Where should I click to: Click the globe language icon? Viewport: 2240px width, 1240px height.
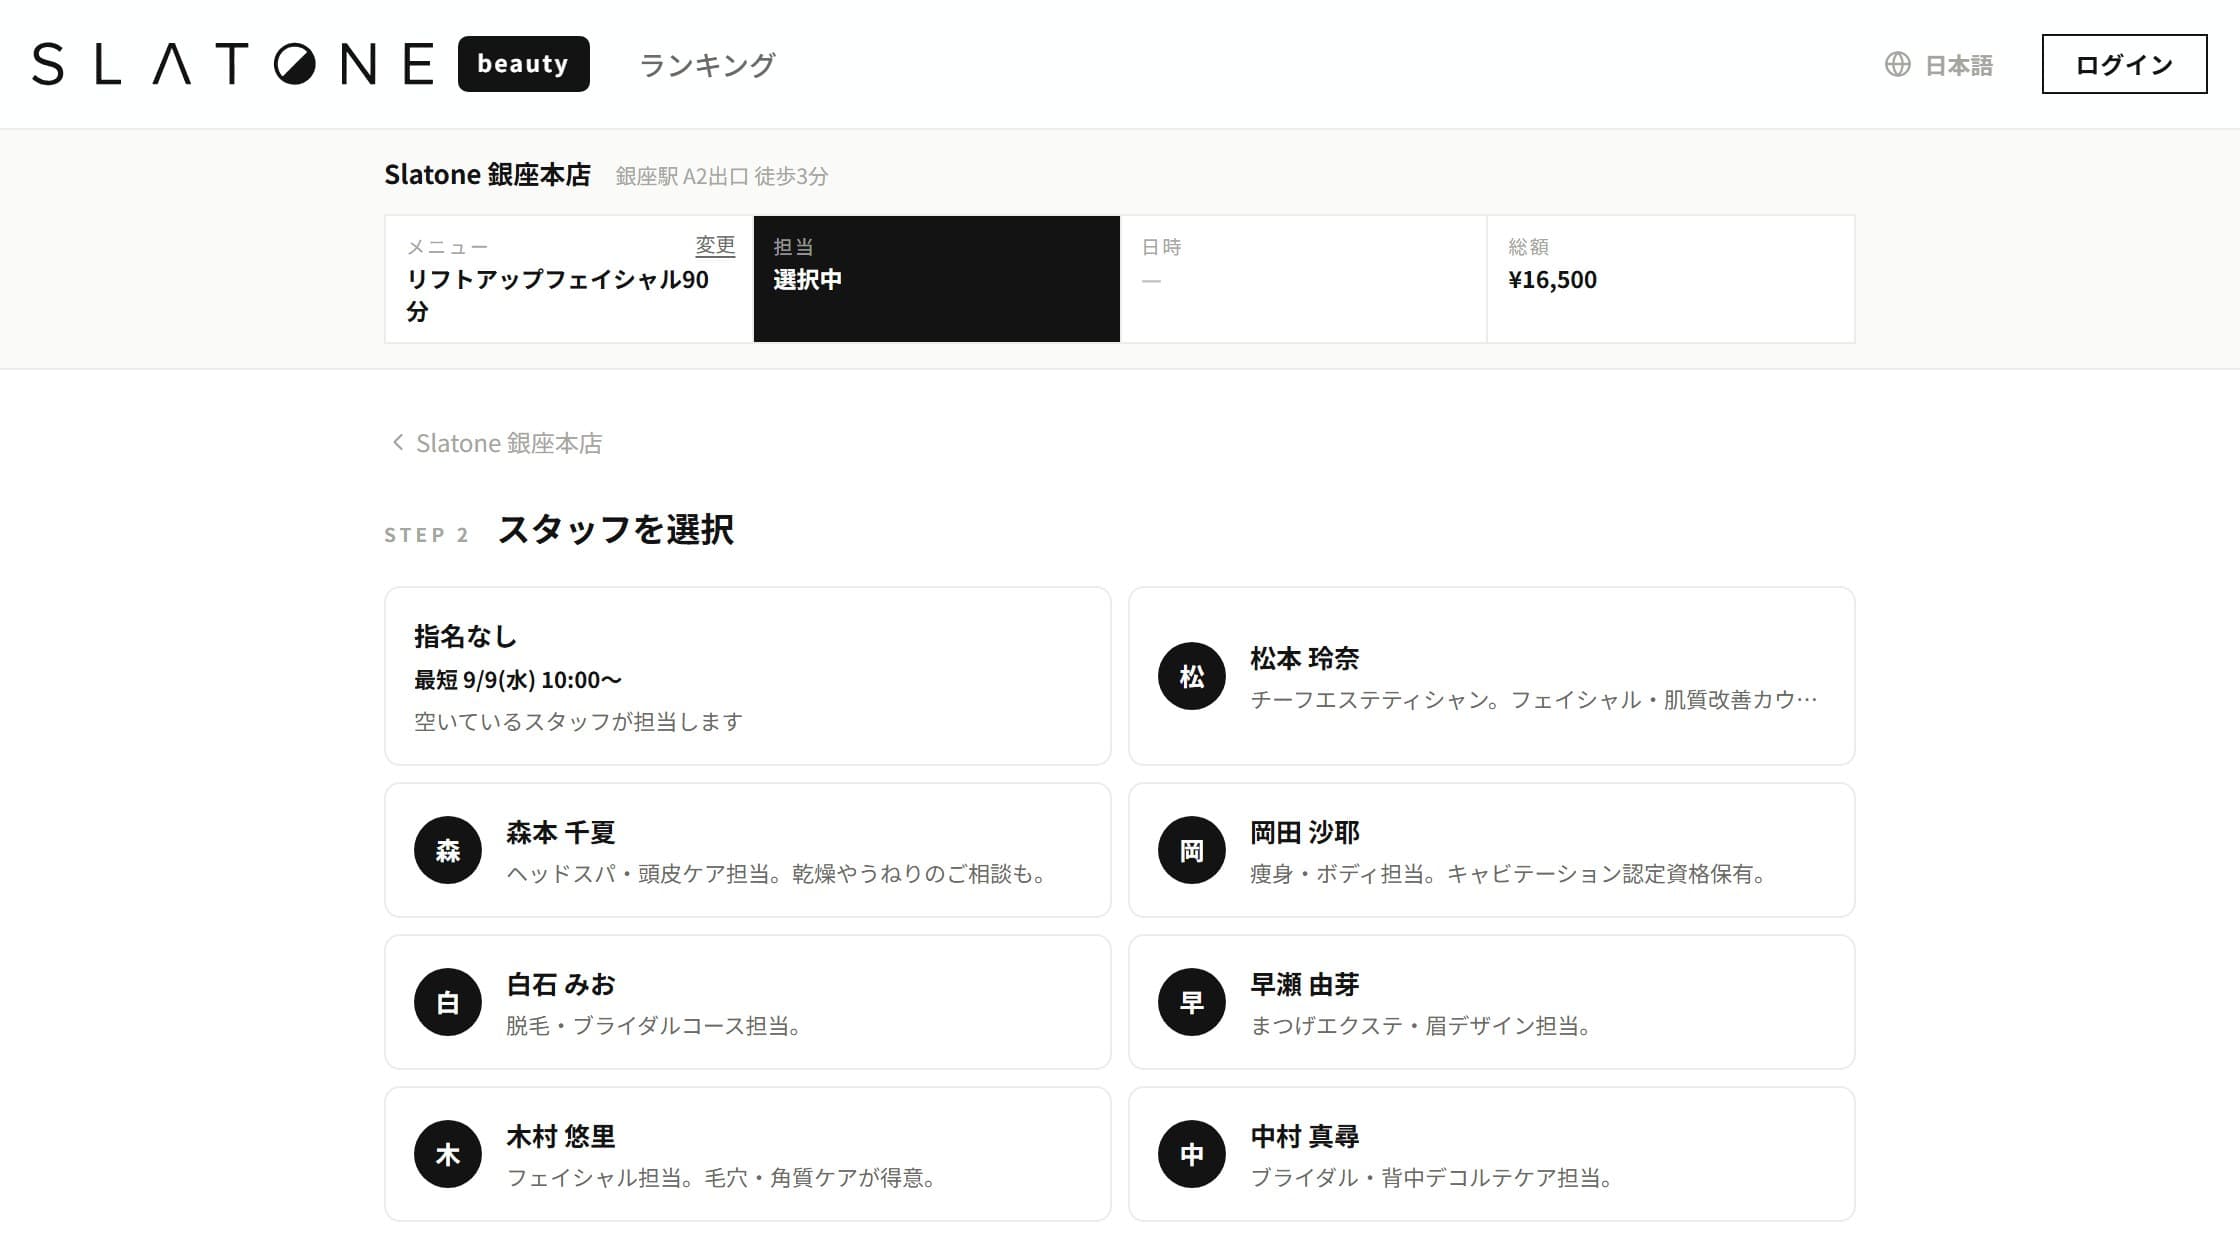tap(1897, 64)
